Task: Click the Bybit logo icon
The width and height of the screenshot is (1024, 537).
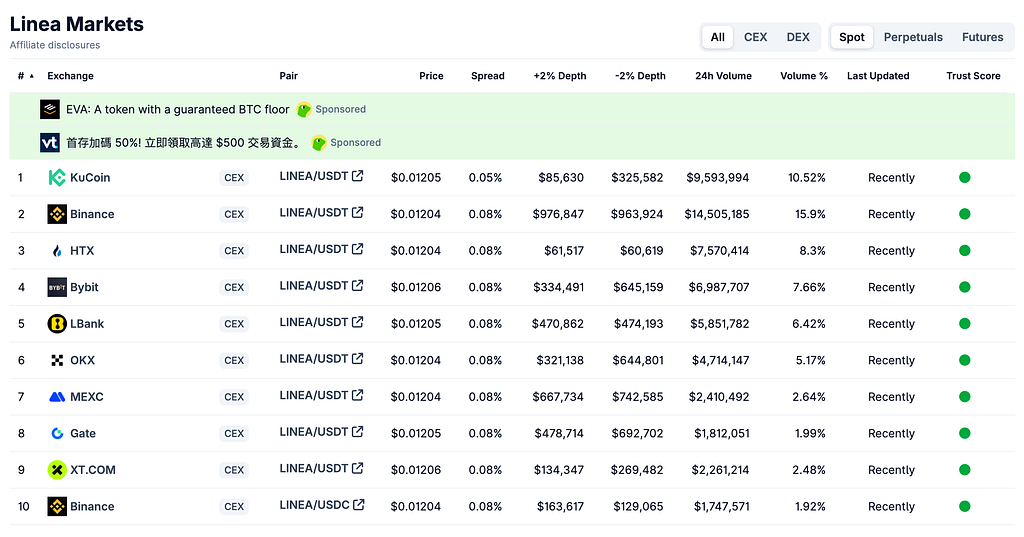Action: 57,287
